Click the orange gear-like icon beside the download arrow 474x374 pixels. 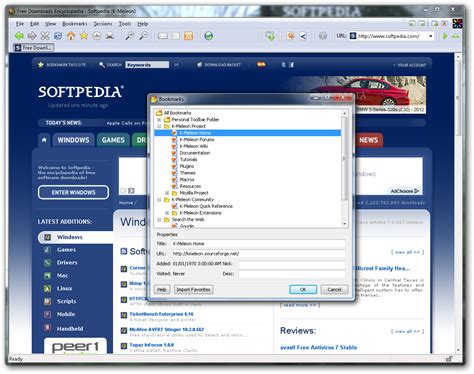(290, 36)
